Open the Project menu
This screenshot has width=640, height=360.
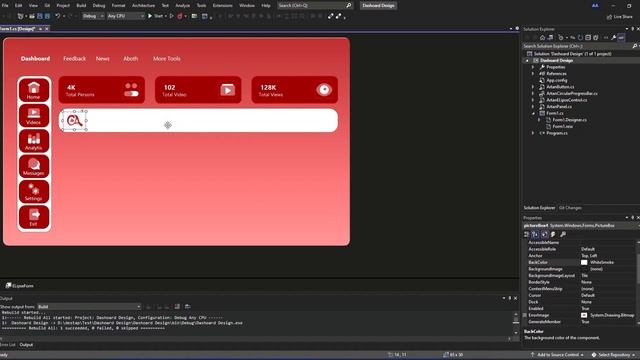63,5
